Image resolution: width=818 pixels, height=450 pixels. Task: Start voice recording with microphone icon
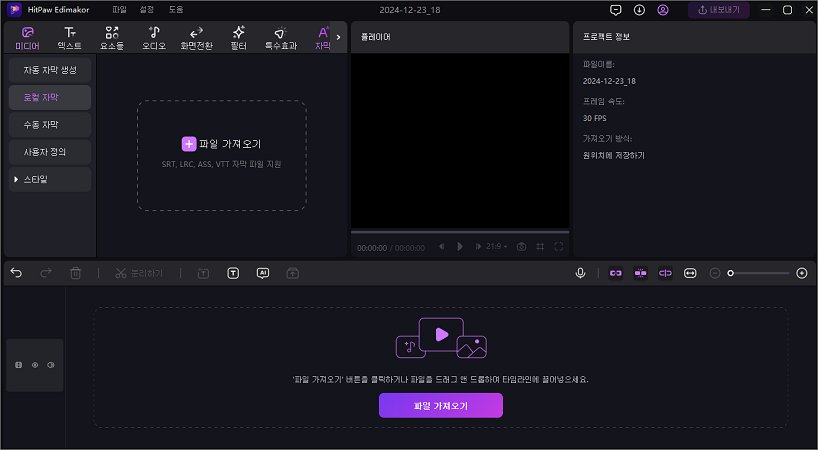coord(580,273)
